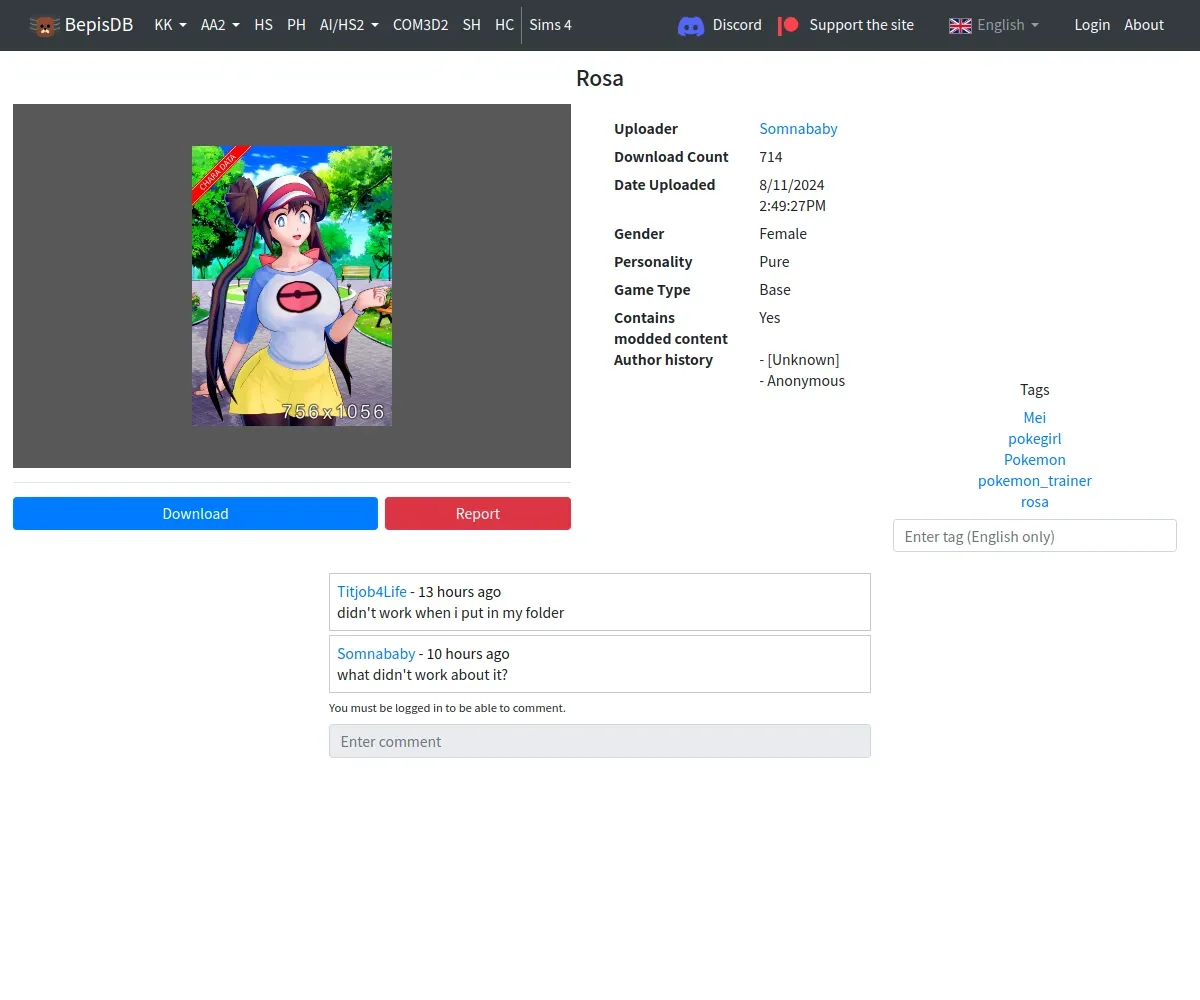The image size is (1200, 1000).
Task: Expand the AI/HS2 dropdown
Action: 349,25
